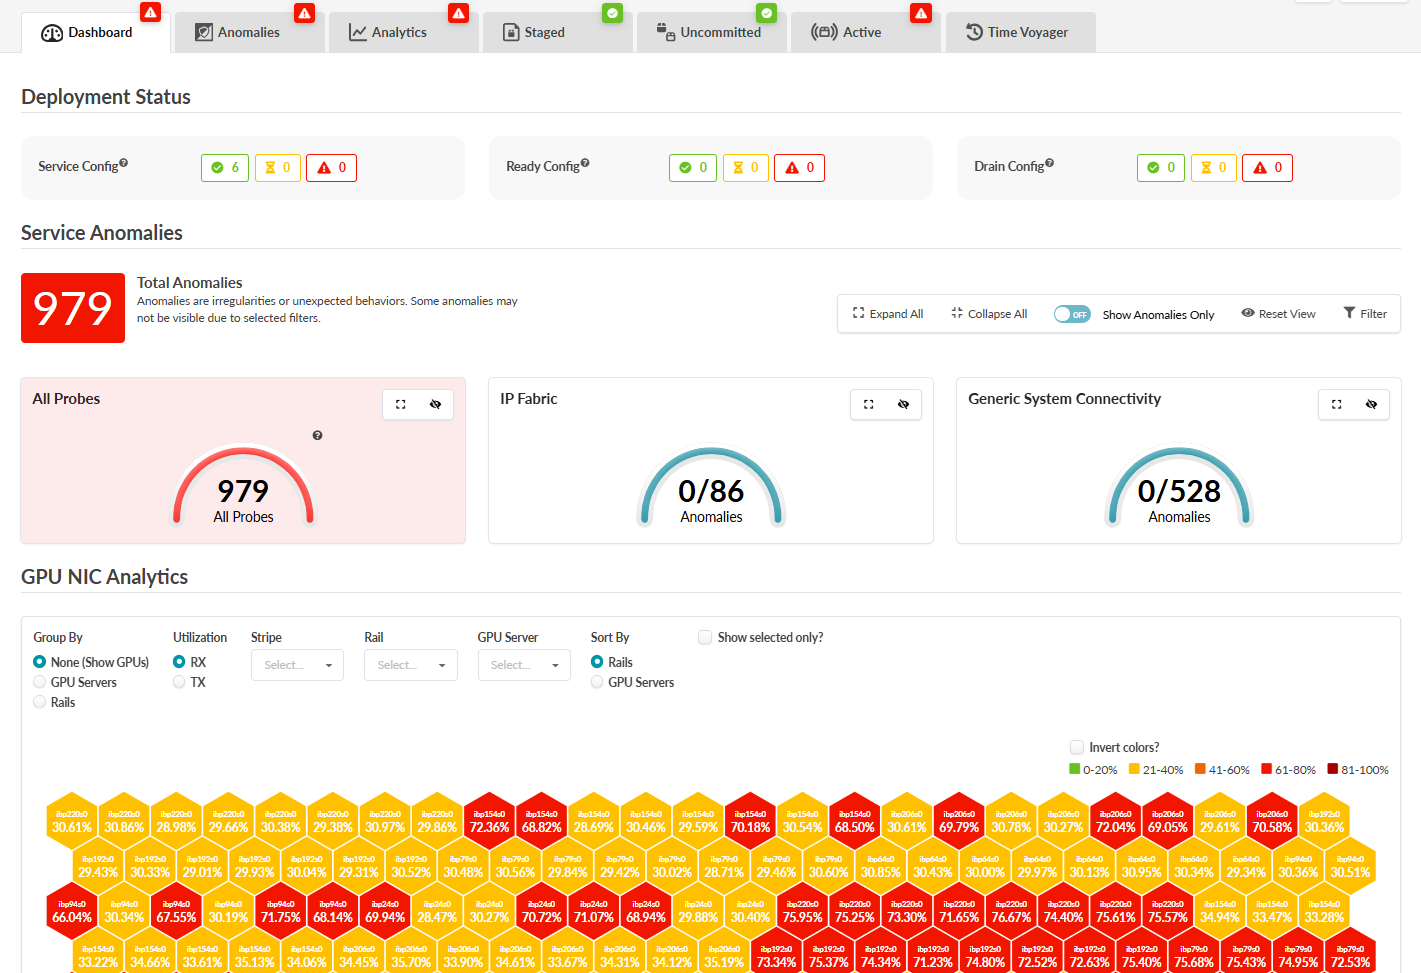Group by Rails
1421x973 pixels.
point(40,702)
